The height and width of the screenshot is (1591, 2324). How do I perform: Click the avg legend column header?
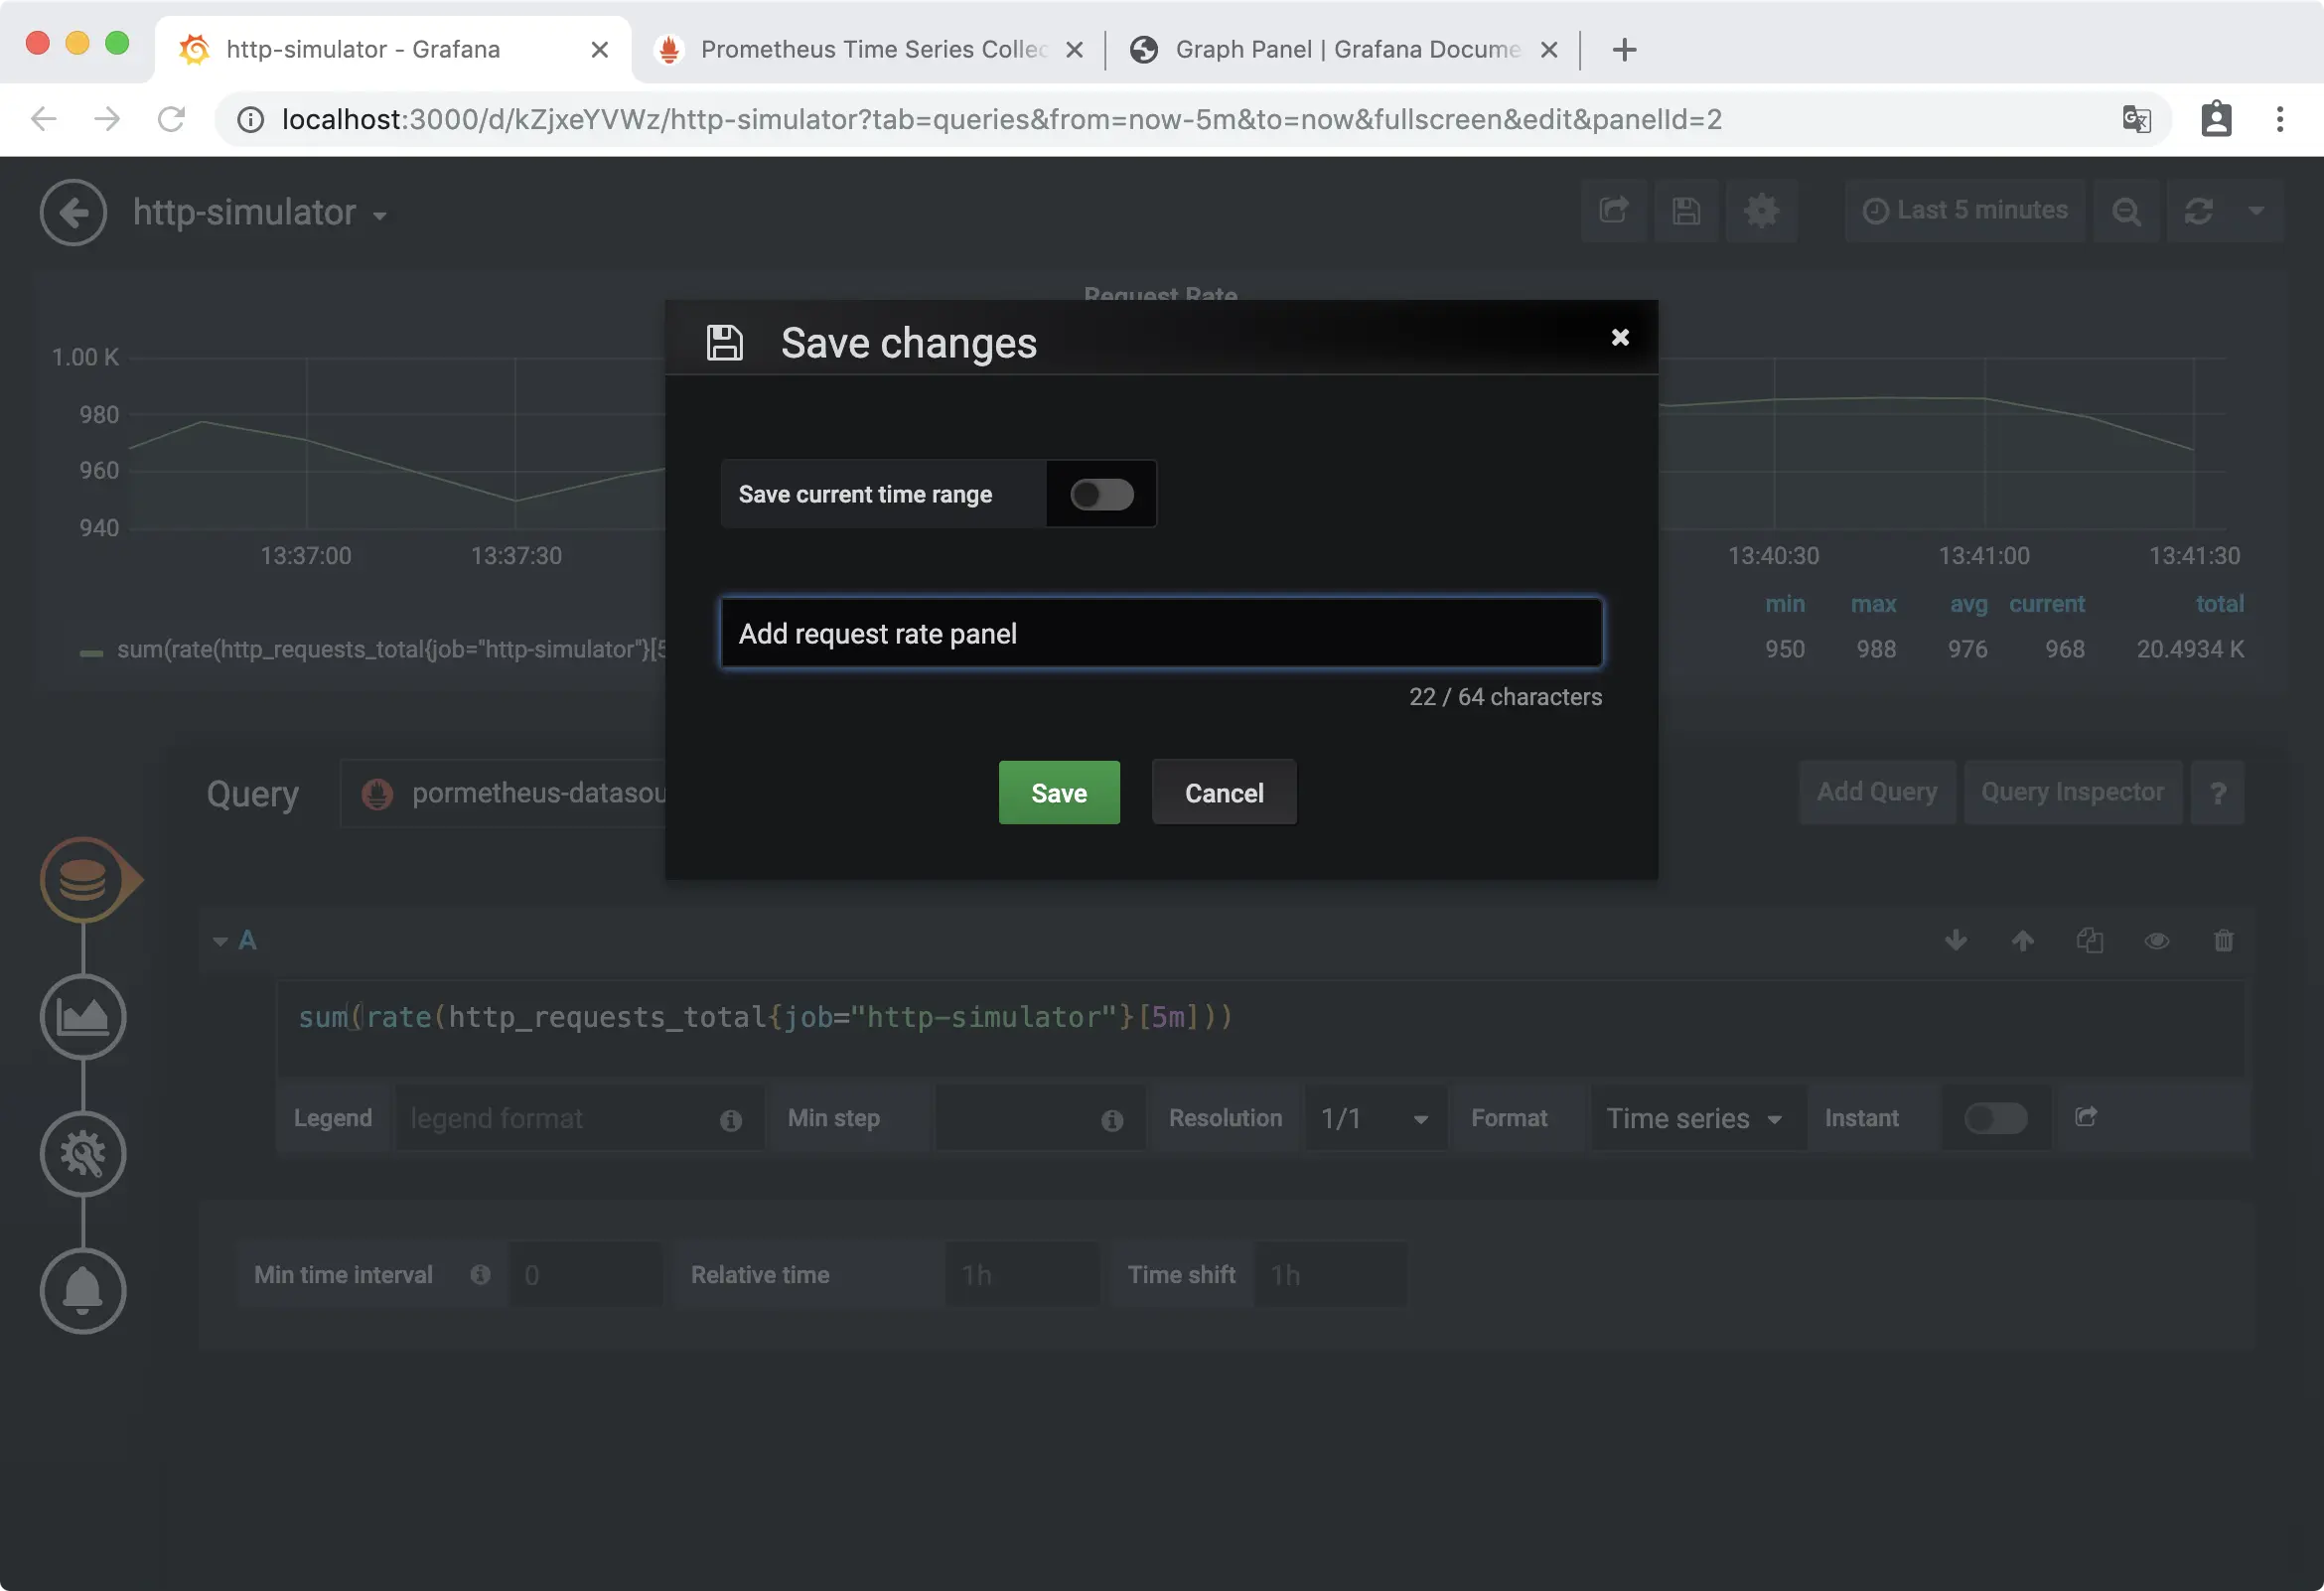coord(1968,603)
